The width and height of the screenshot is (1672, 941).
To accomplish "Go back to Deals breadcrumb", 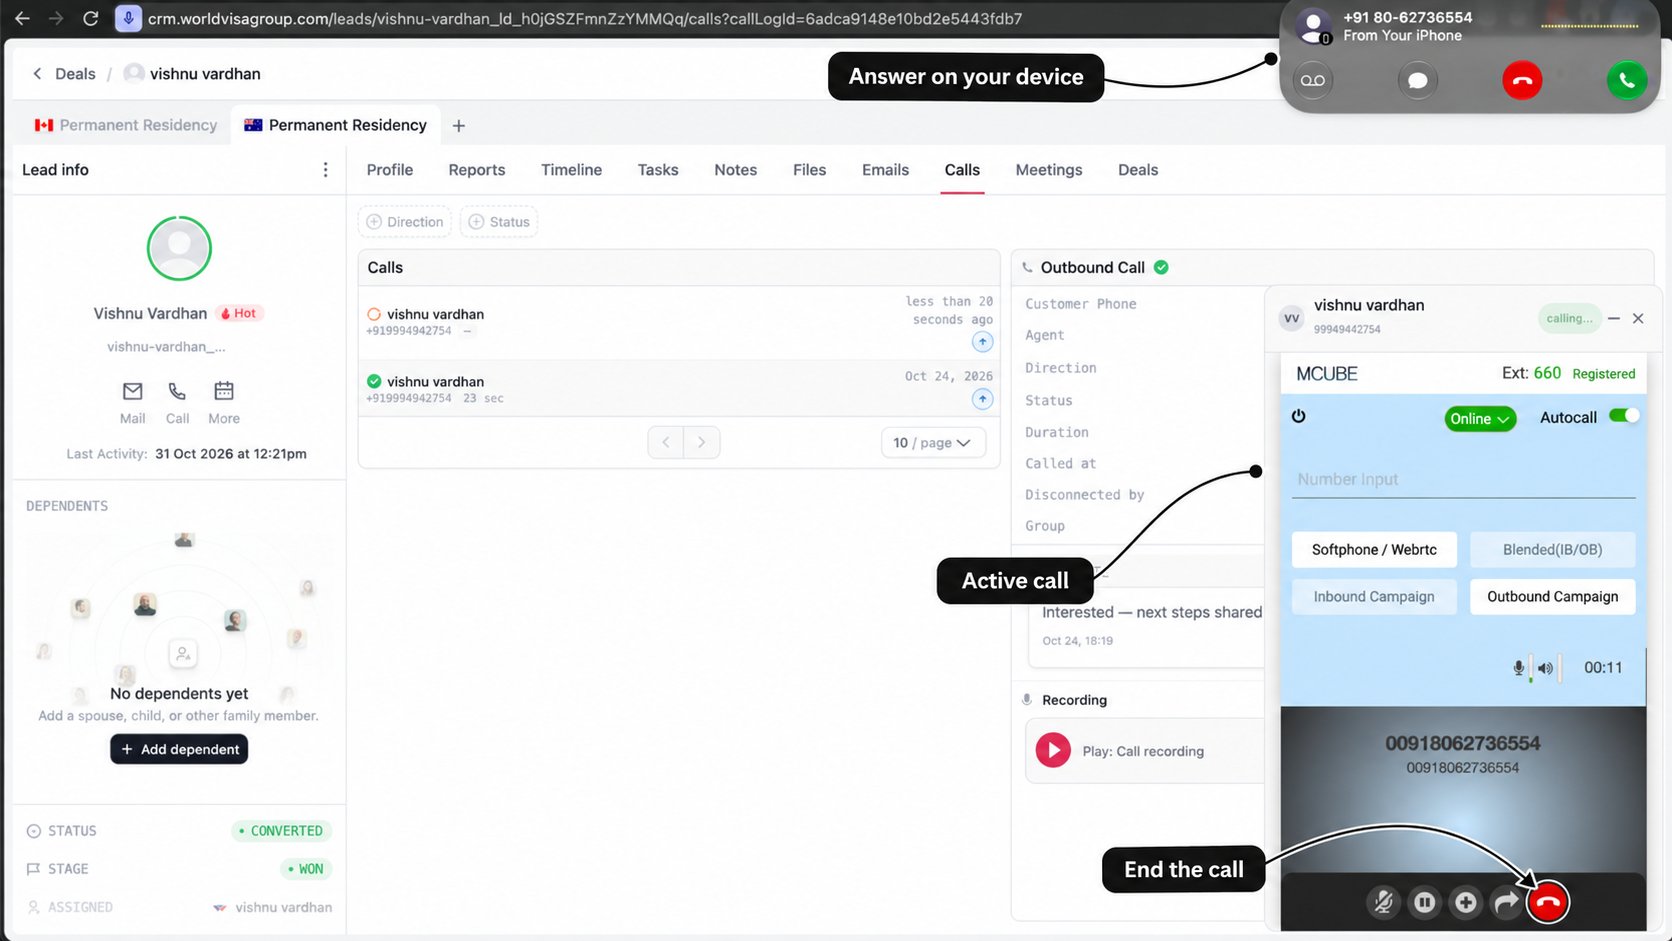I will 75,74.
